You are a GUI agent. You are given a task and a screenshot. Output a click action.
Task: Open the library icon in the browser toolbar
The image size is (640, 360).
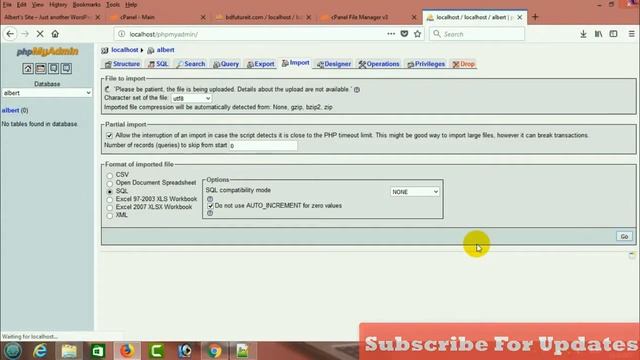click(x=598, y=34)
